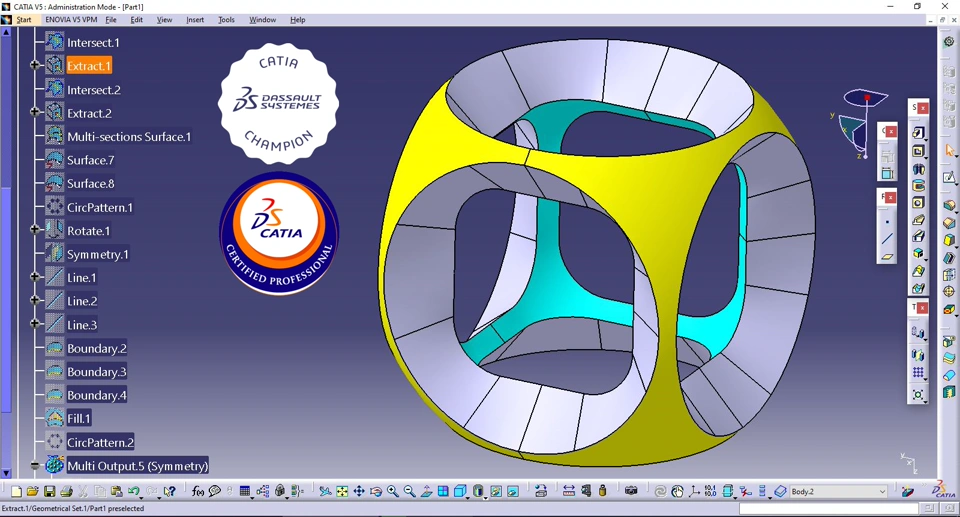Expand the Line.2 tree node

35,300
